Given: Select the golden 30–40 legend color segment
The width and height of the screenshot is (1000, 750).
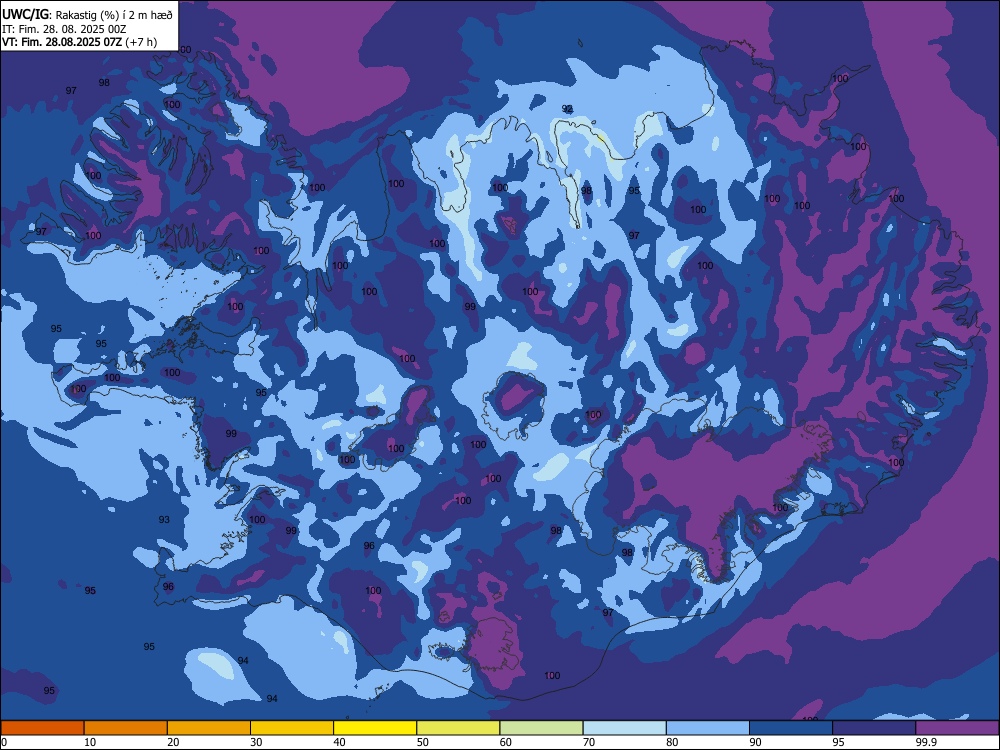Looking at the screenshot, I should point(292,728).
